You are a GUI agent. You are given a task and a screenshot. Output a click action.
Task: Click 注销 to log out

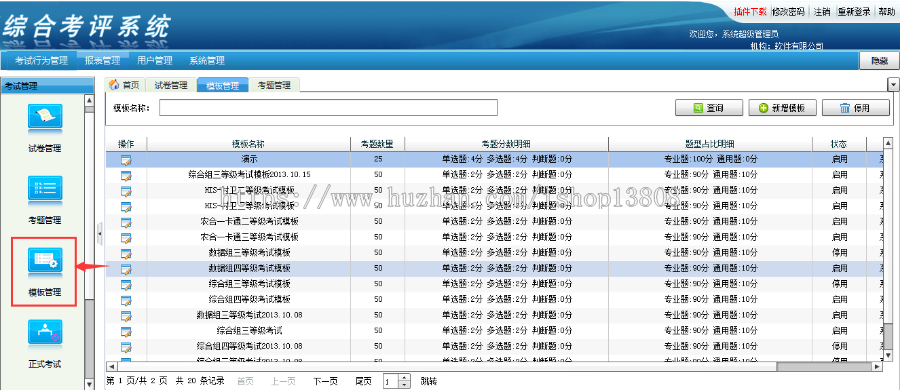pos(821,11)
